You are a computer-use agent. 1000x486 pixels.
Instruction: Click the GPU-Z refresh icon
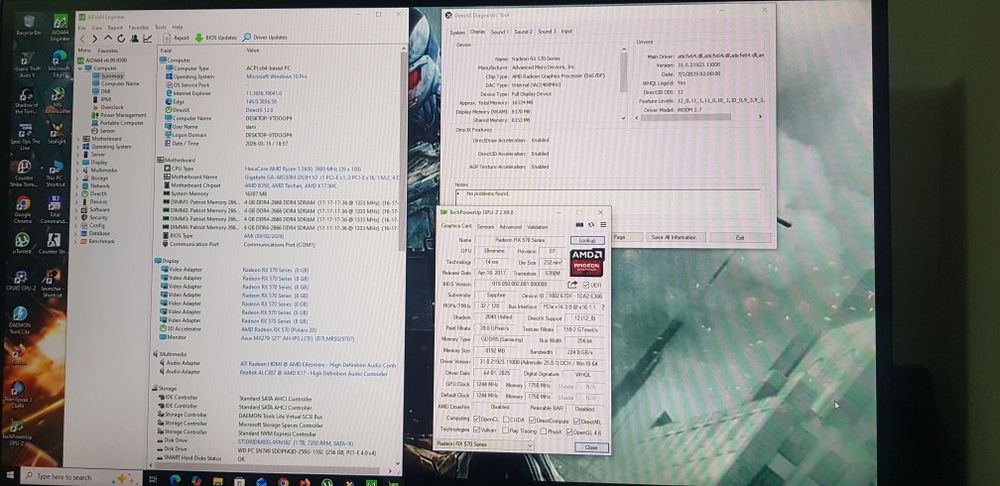click(x=591, y=225)
